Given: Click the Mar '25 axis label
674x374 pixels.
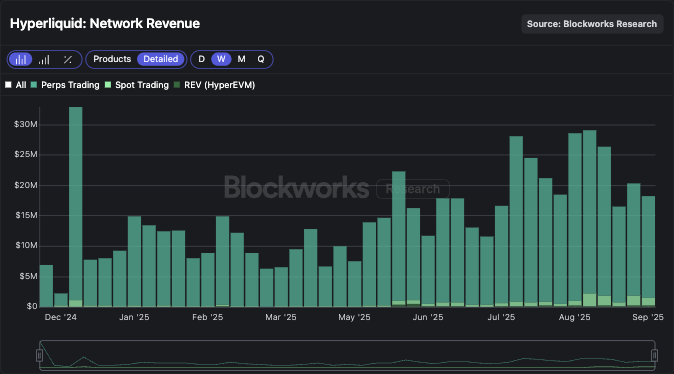Looking at the screenshot, I should (281, 317).
